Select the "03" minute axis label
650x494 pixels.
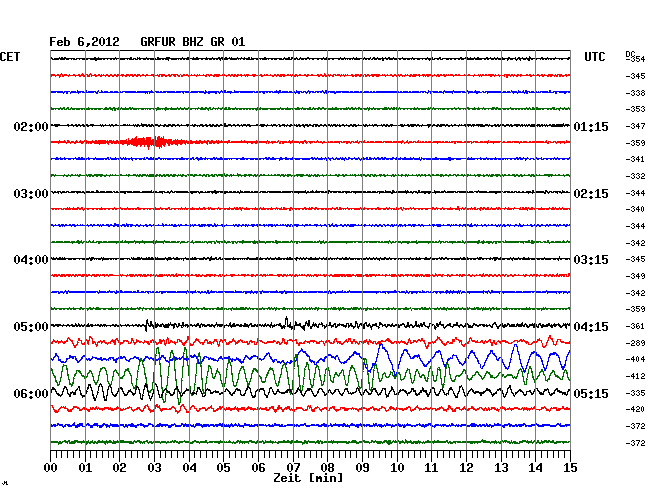point(155,468)
